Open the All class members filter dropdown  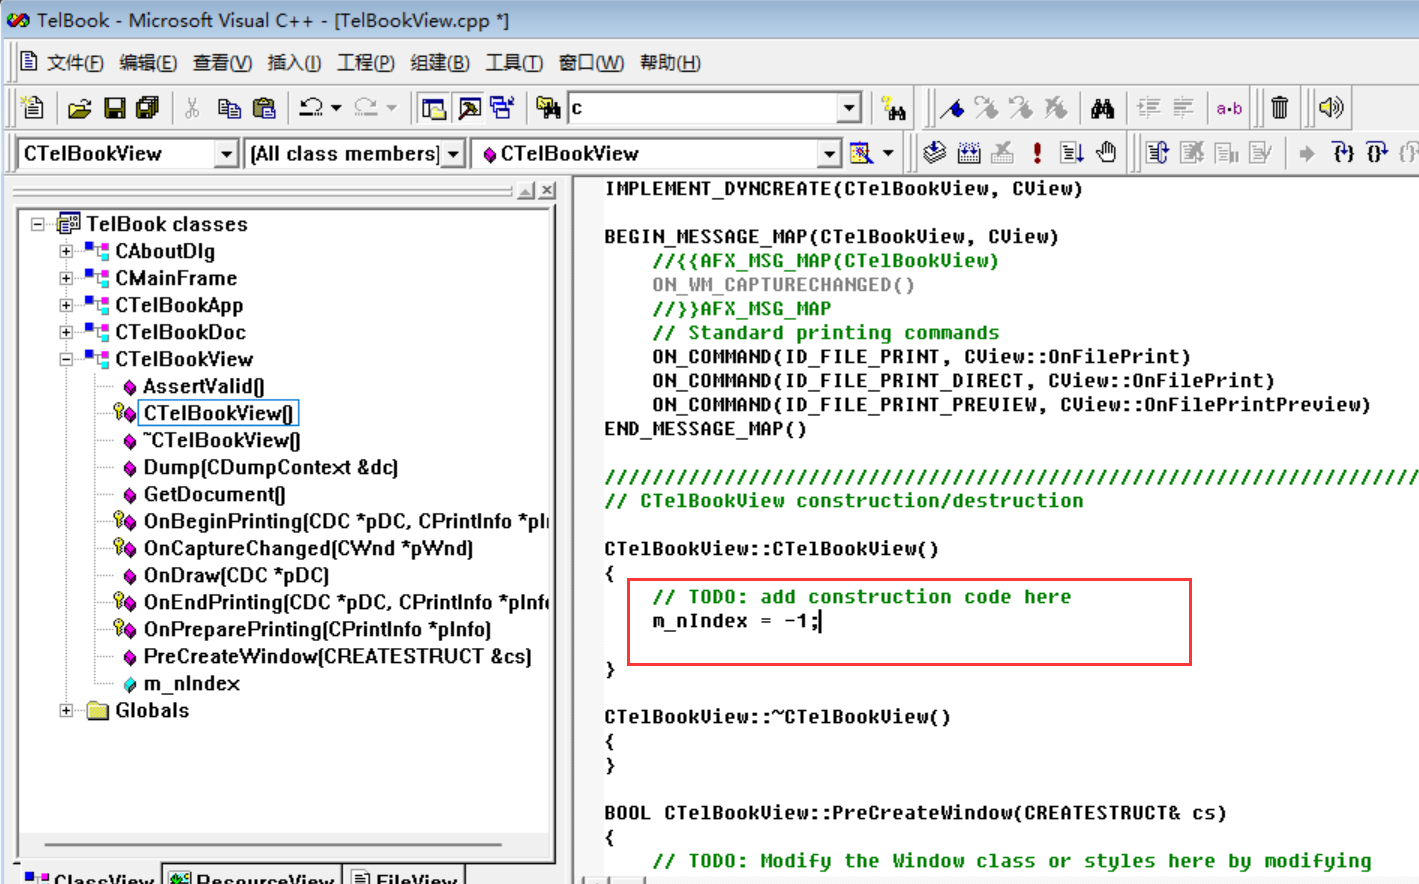click(453, 154)
